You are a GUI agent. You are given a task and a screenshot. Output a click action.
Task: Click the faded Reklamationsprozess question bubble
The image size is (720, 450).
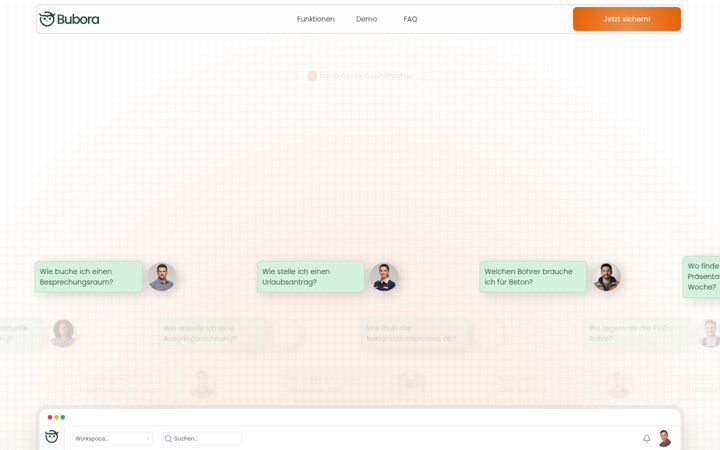coord(415,333)
